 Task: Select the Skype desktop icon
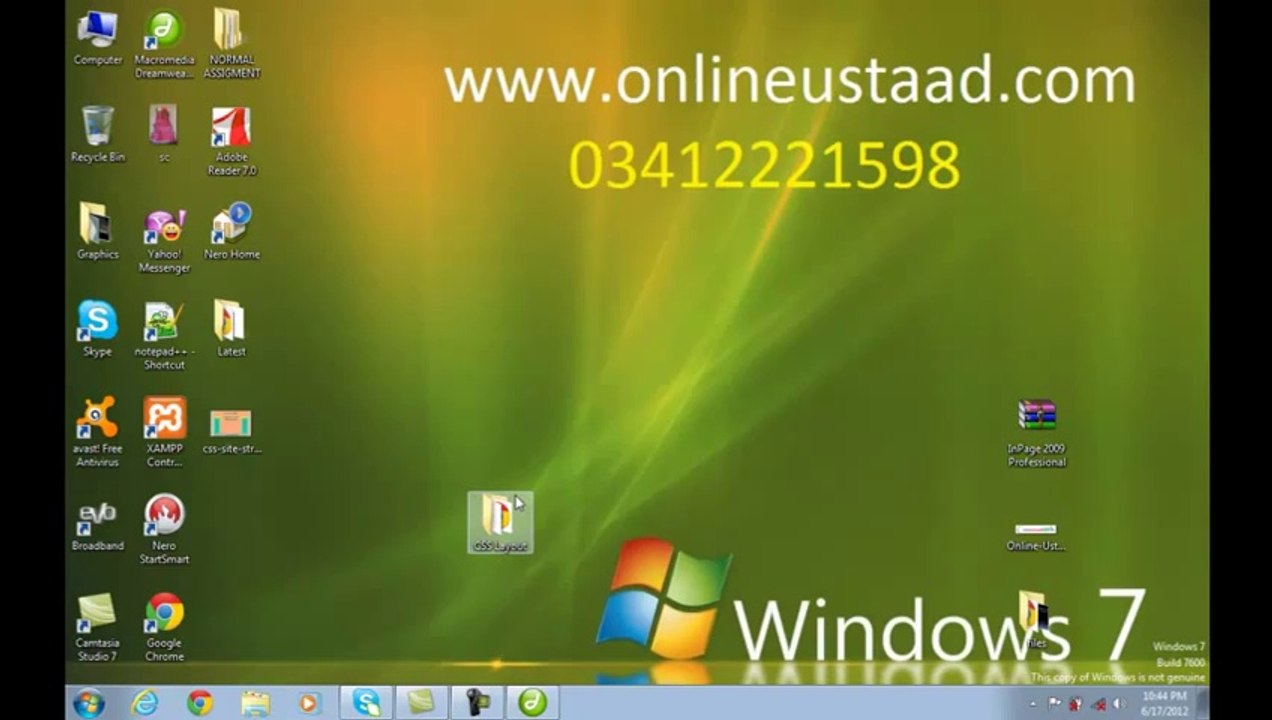point(98,328)
